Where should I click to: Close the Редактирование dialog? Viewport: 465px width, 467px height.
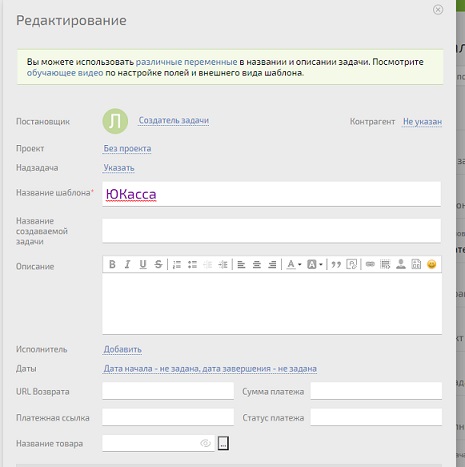tap(438, 10)
